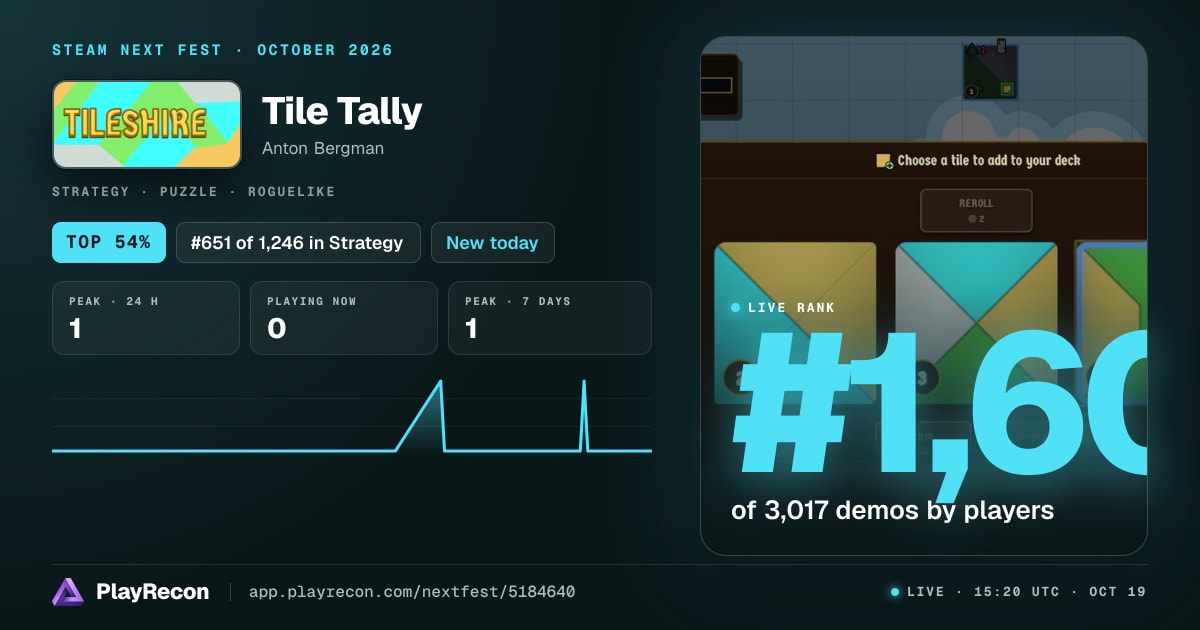Click the small map tile at the screenshot's top
This screenshot has height=630, width=1200.
tap(990, 72)
